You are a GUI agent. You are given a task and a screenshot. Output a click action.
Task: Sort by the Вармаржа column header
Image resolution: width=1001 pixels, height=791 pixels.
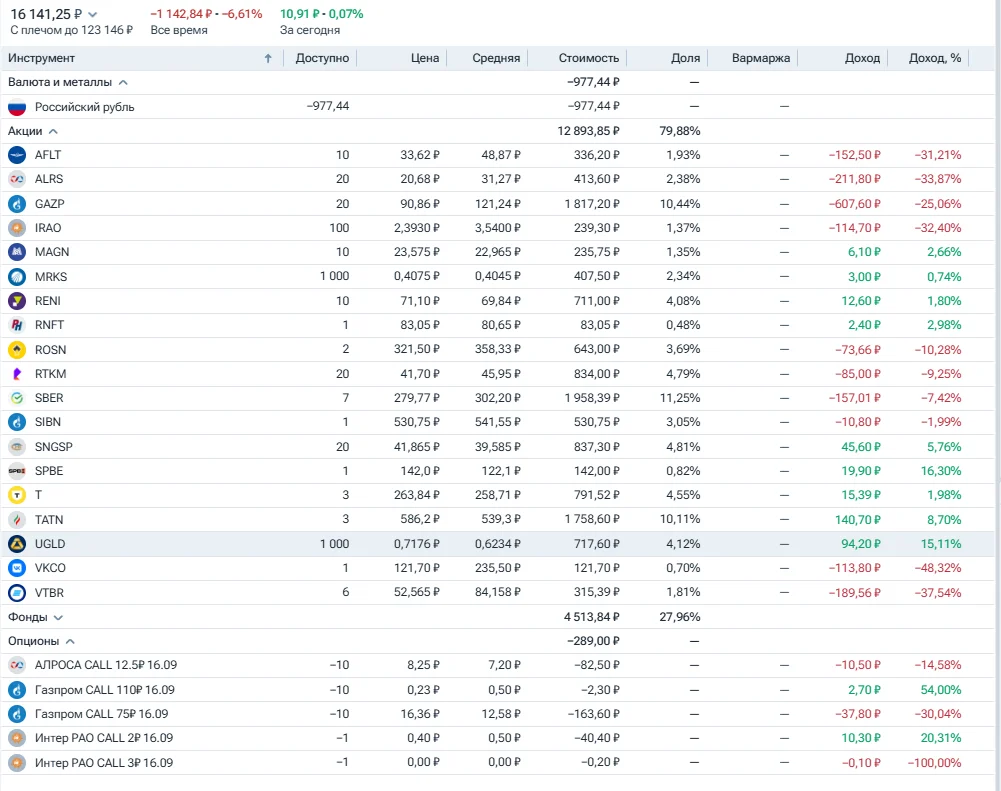(x=761, y=58)
